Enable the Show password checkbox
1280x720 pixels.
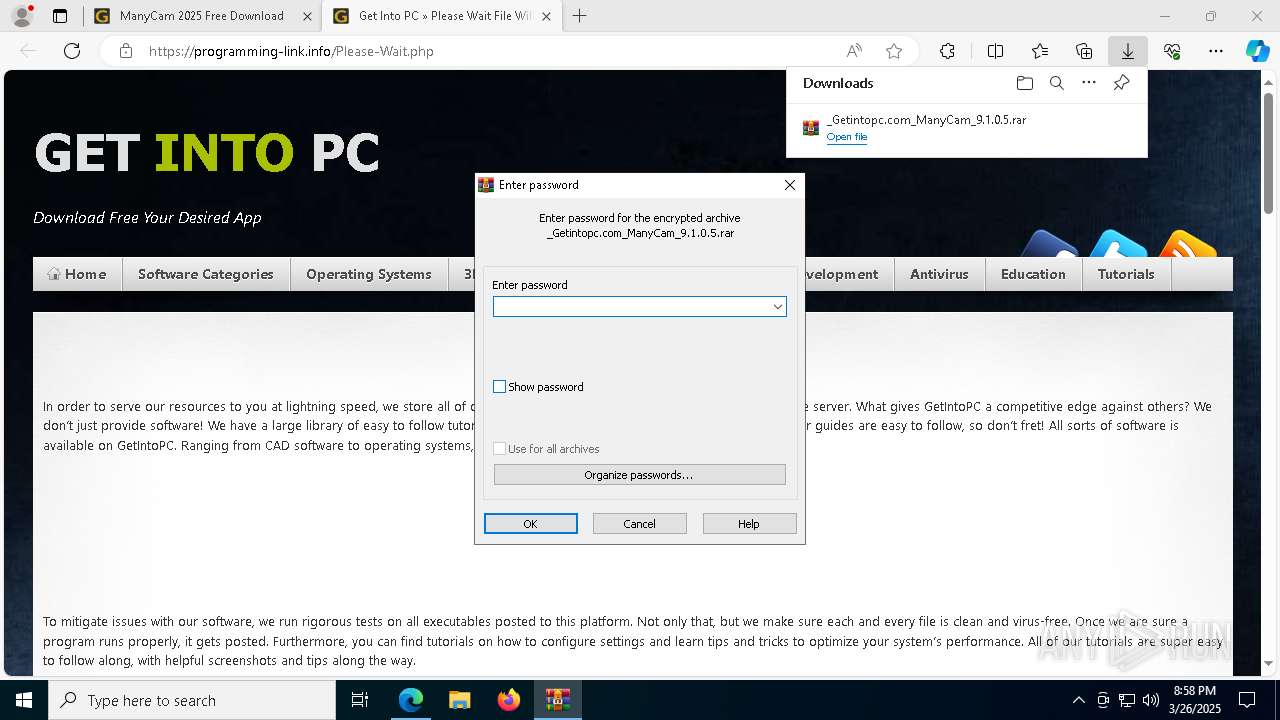(500, 387)
